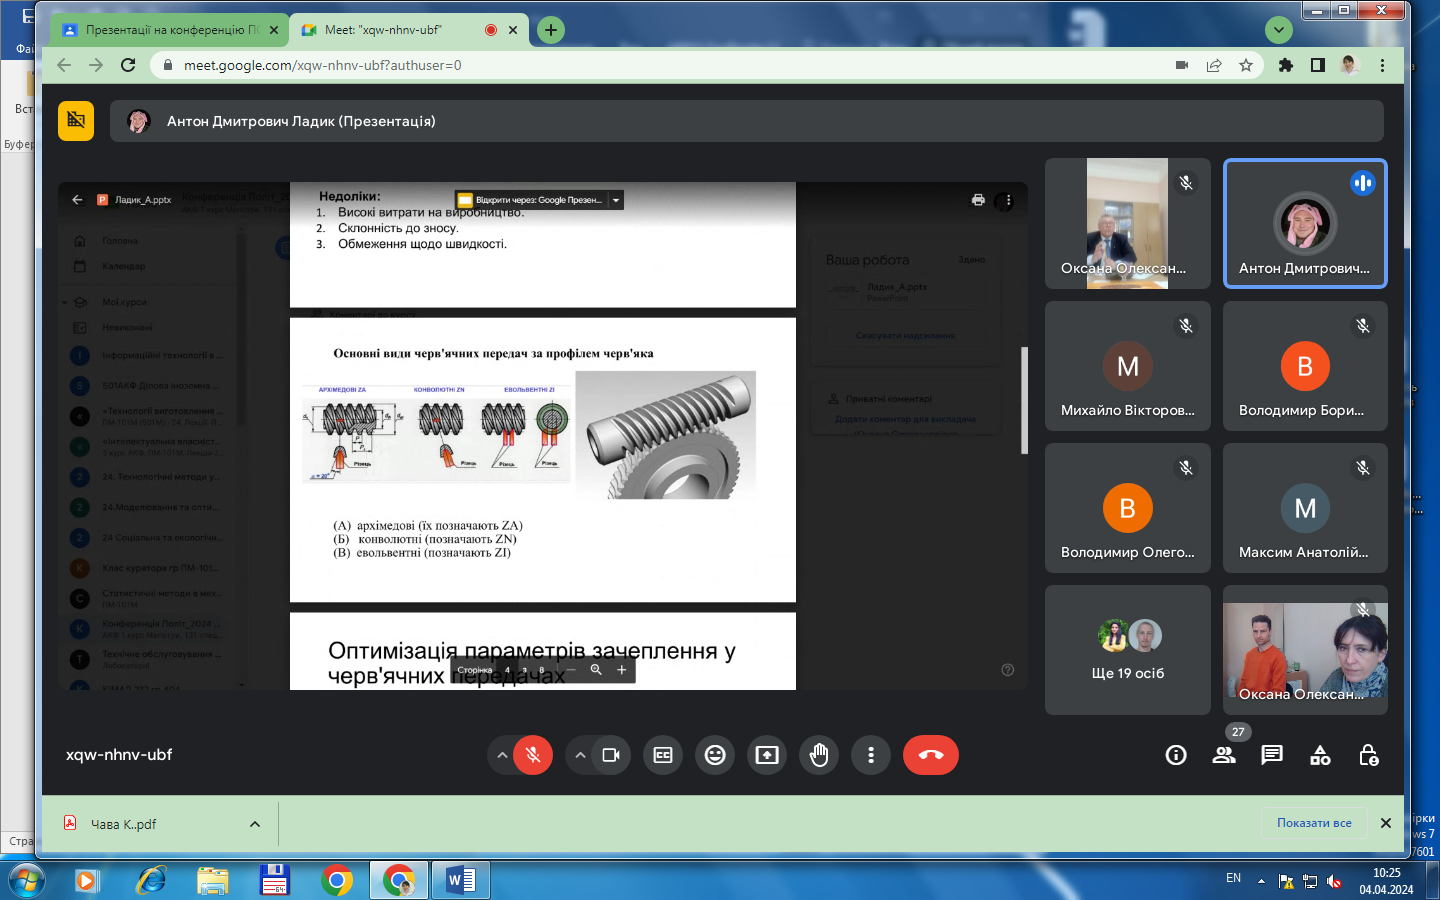Toggle closed captions
This screenshot has width=1440, height=900.
point(663,755)
